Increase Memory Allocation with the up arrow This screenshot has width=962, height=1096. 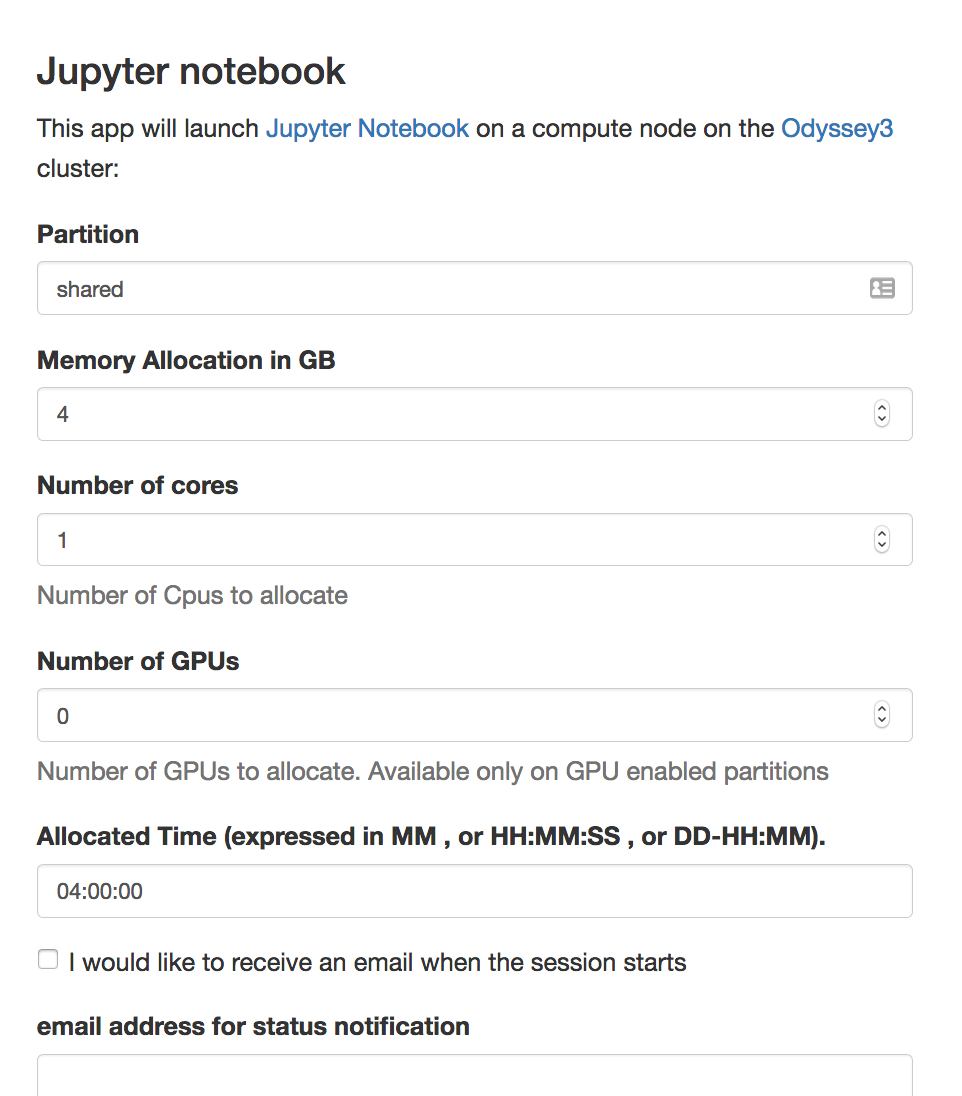pos(882,408)
